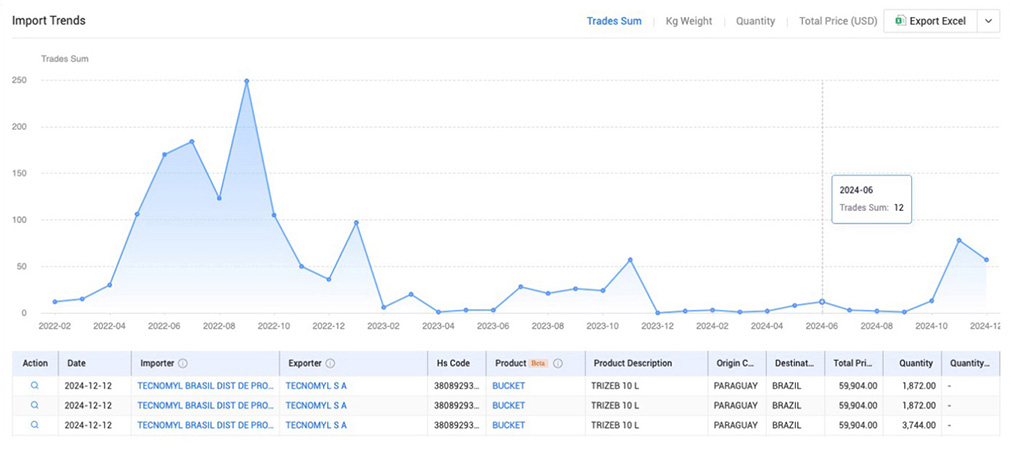Click the Date column header

coord(76,364)
